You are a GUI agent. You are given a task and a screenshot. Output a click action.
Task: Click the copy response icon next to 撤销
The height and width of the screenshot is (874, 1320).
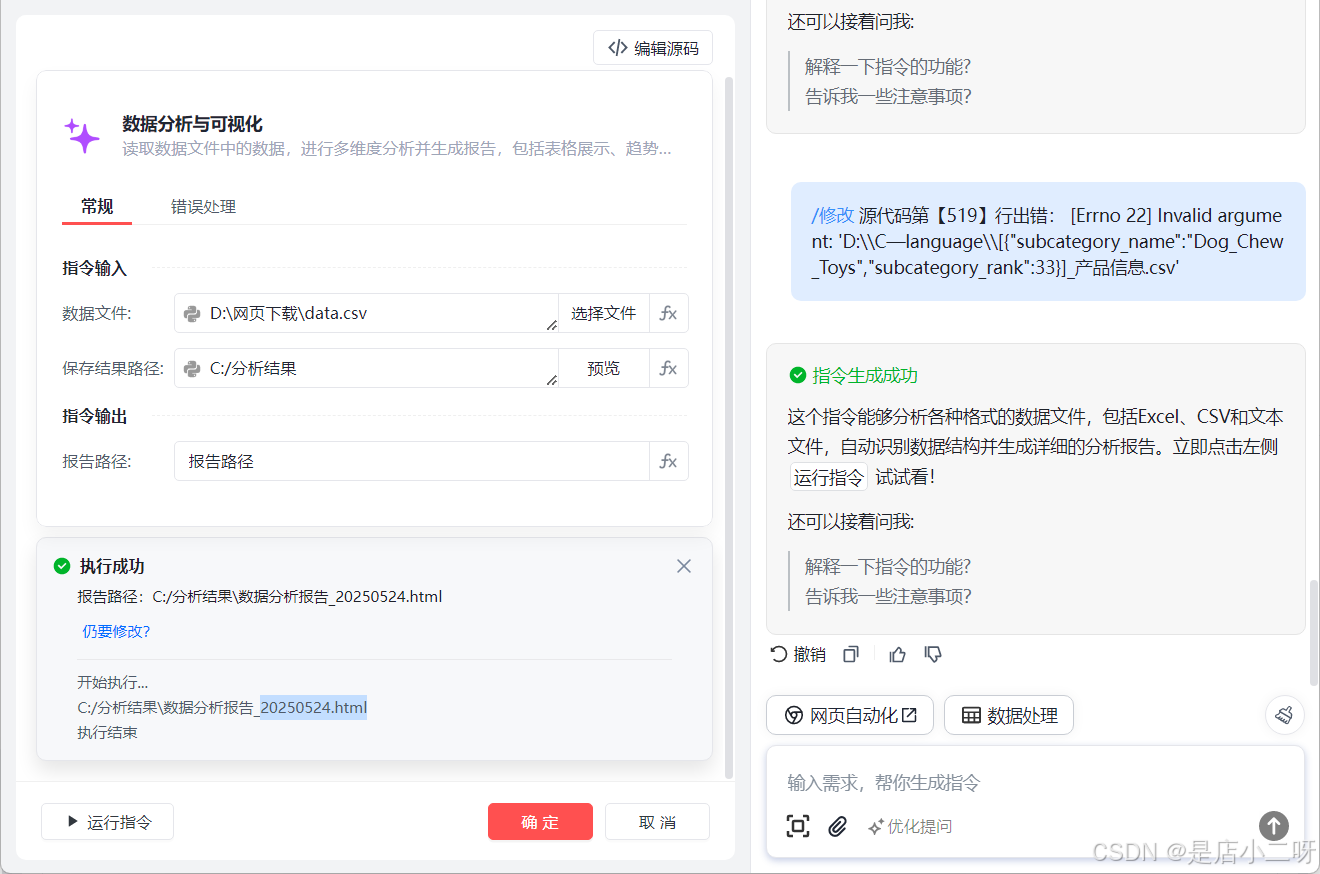click(850, 653)
